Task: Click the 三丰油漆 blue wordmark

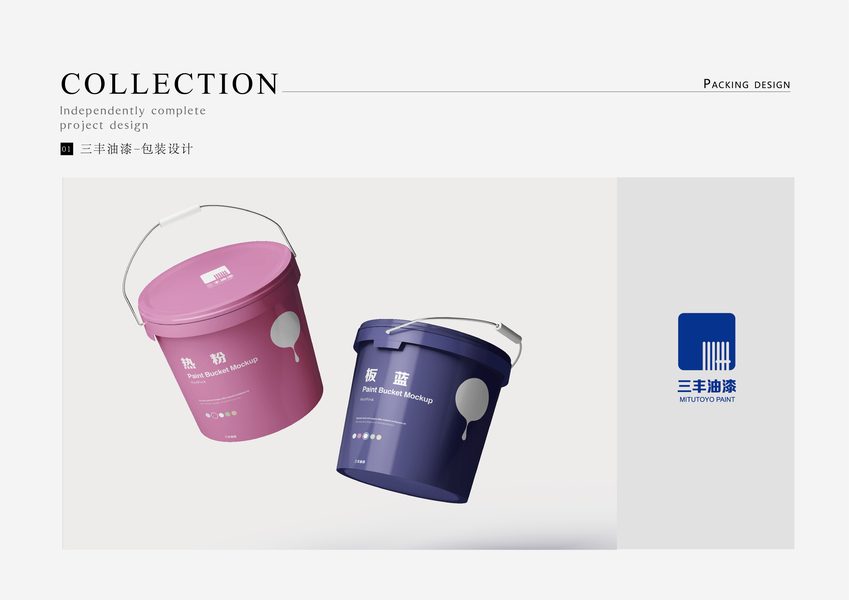Action: (707, 386)
